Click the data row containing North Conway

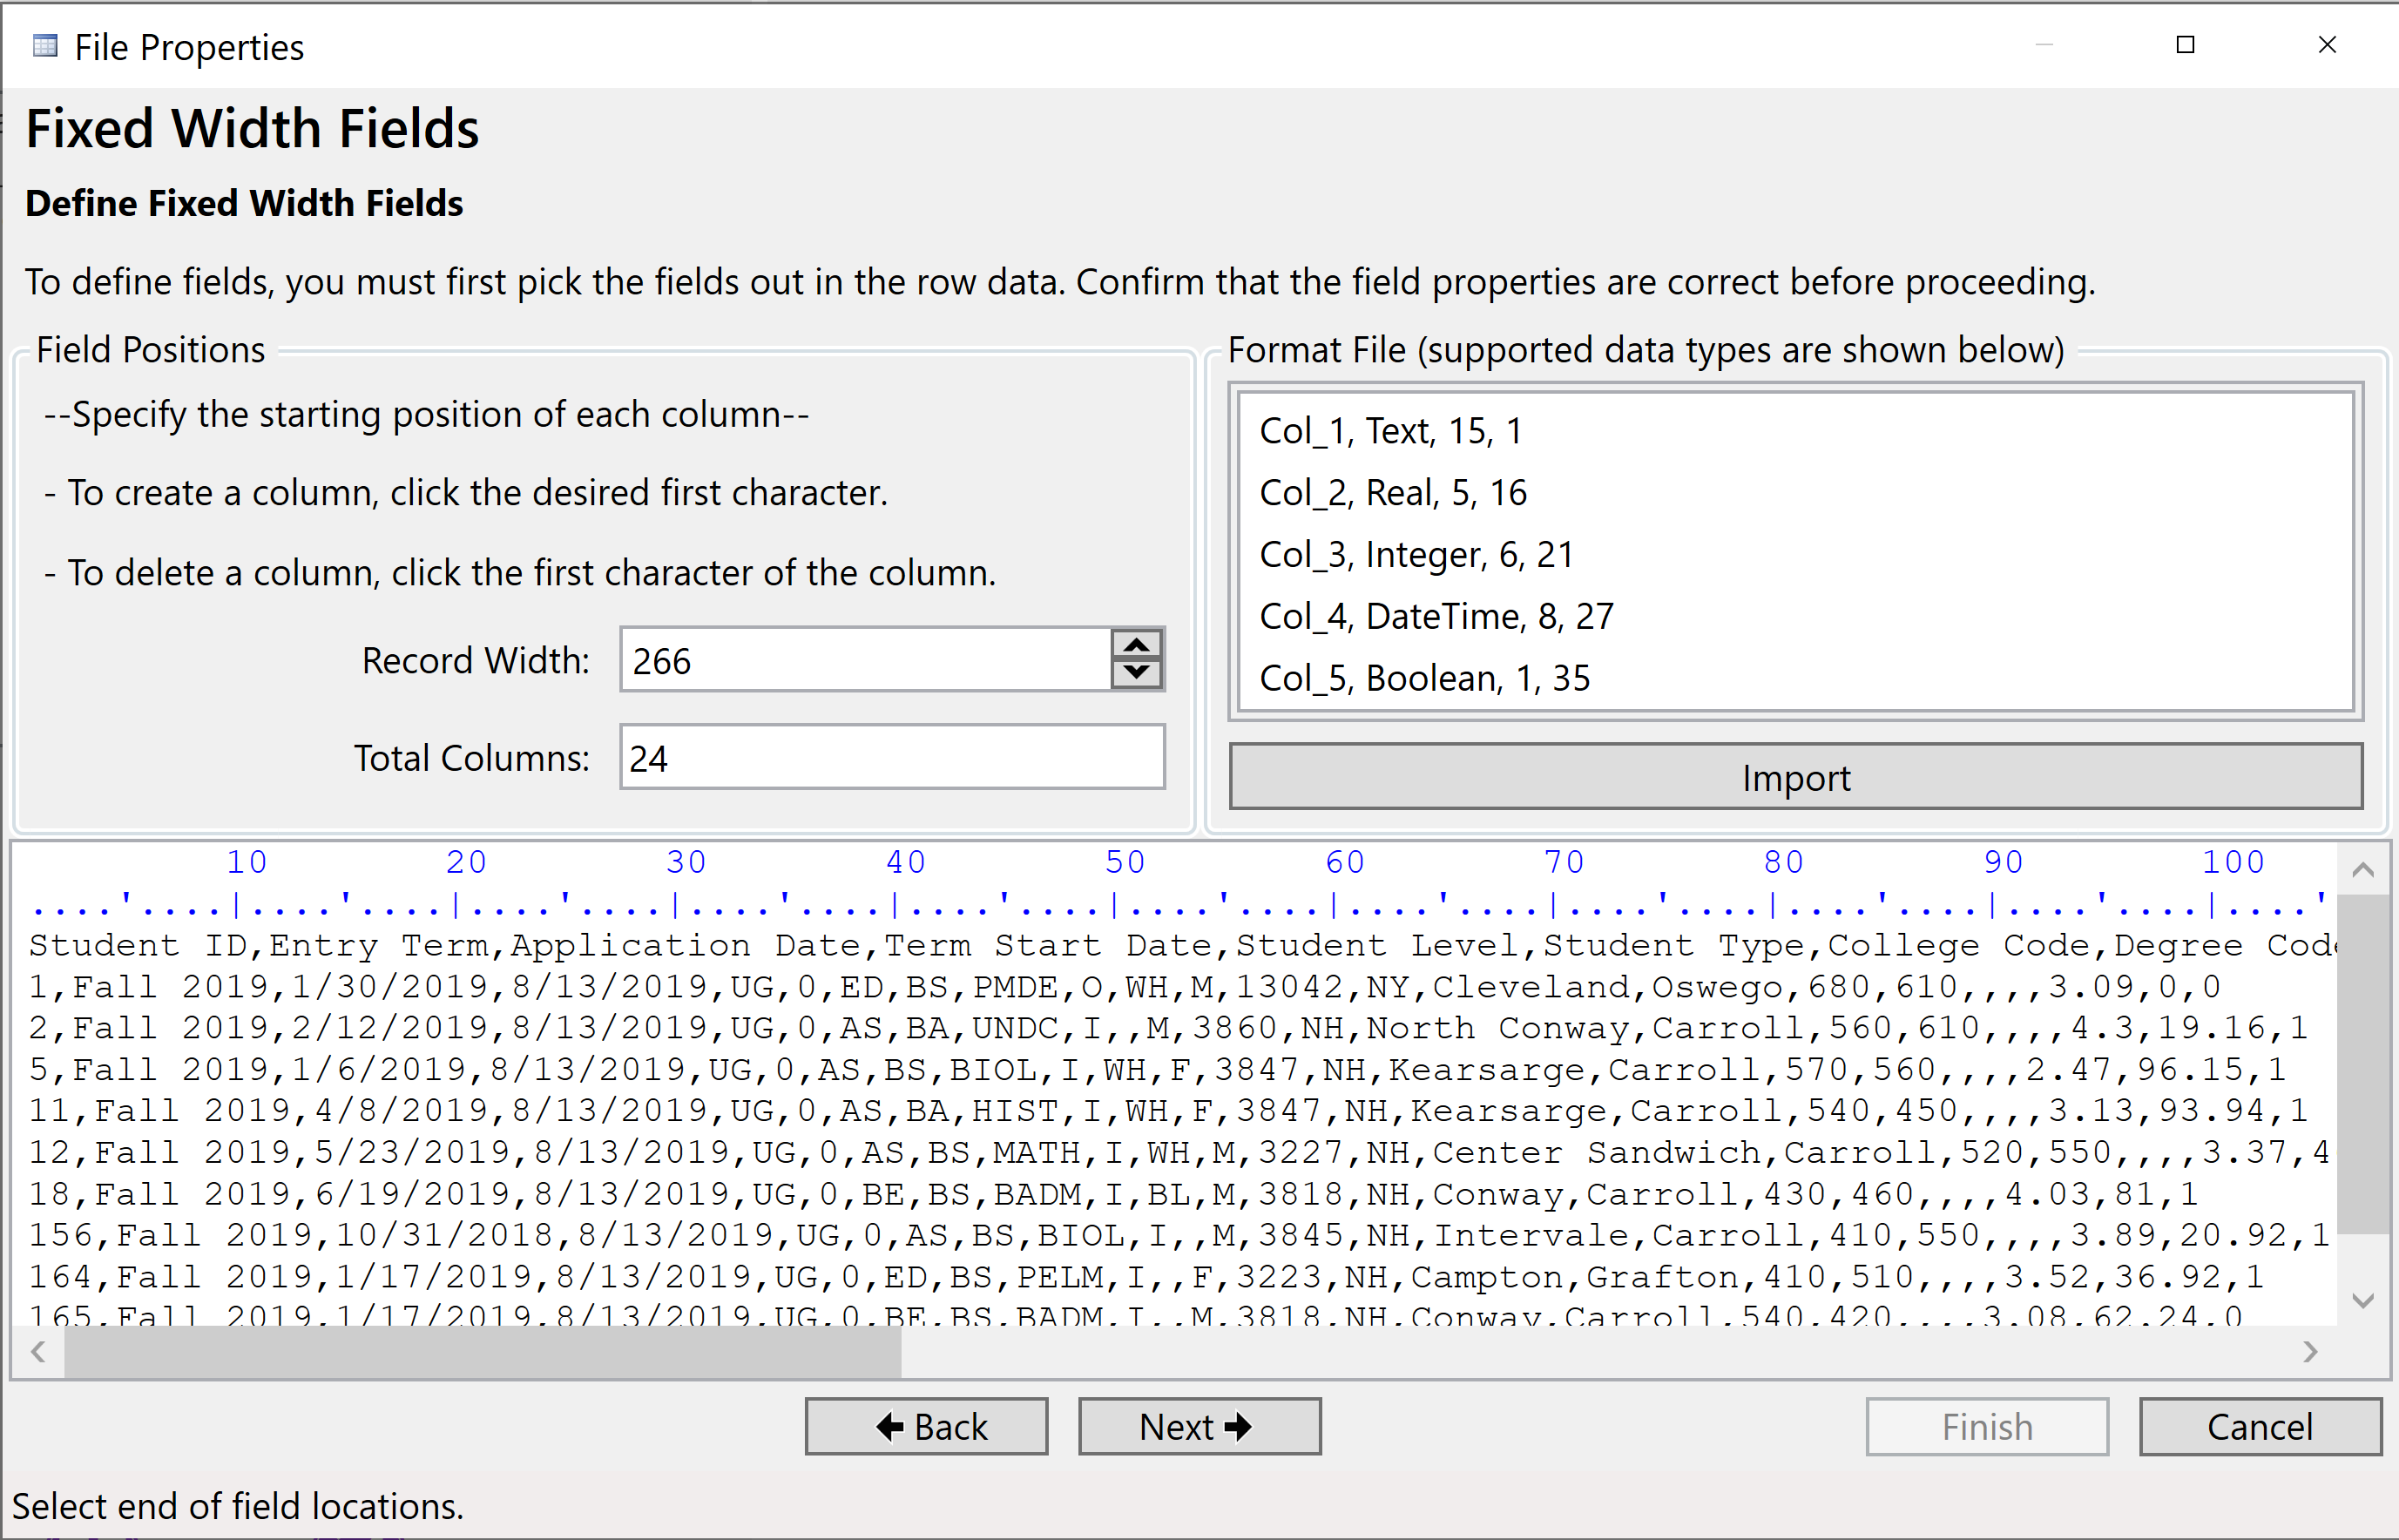(x=1168, y=1028)
